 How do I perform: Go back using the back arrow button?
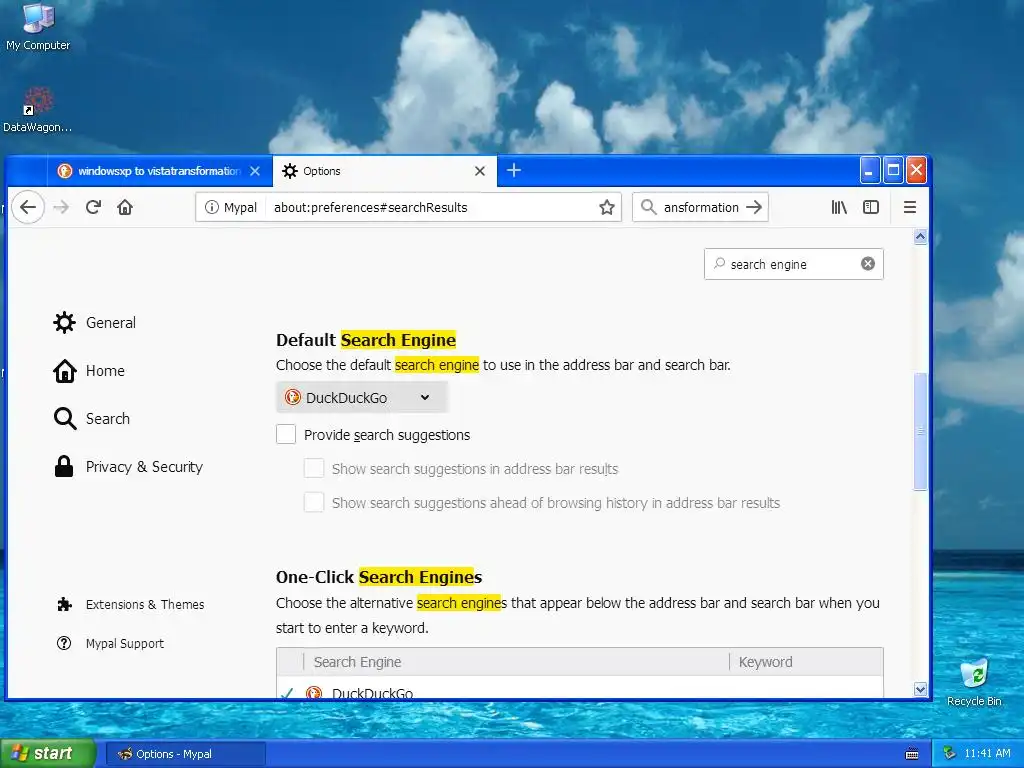28,208
